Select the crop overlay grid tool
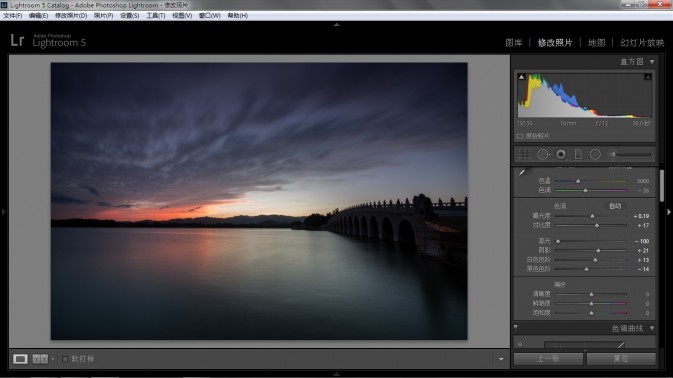The height and width of the screenshot is (378, 673). tap(524, 154)
